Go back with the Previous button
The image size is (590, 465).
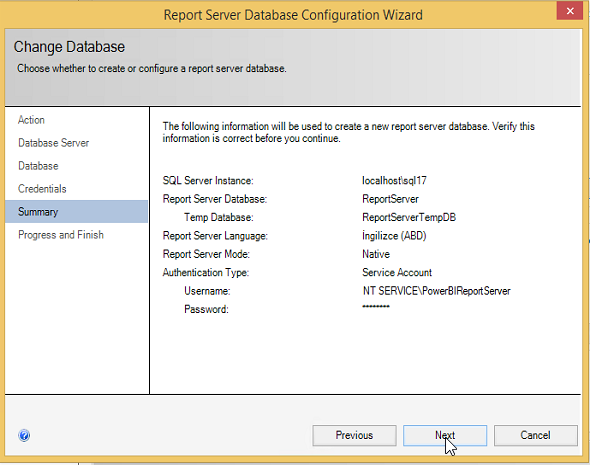click(354, 435)
